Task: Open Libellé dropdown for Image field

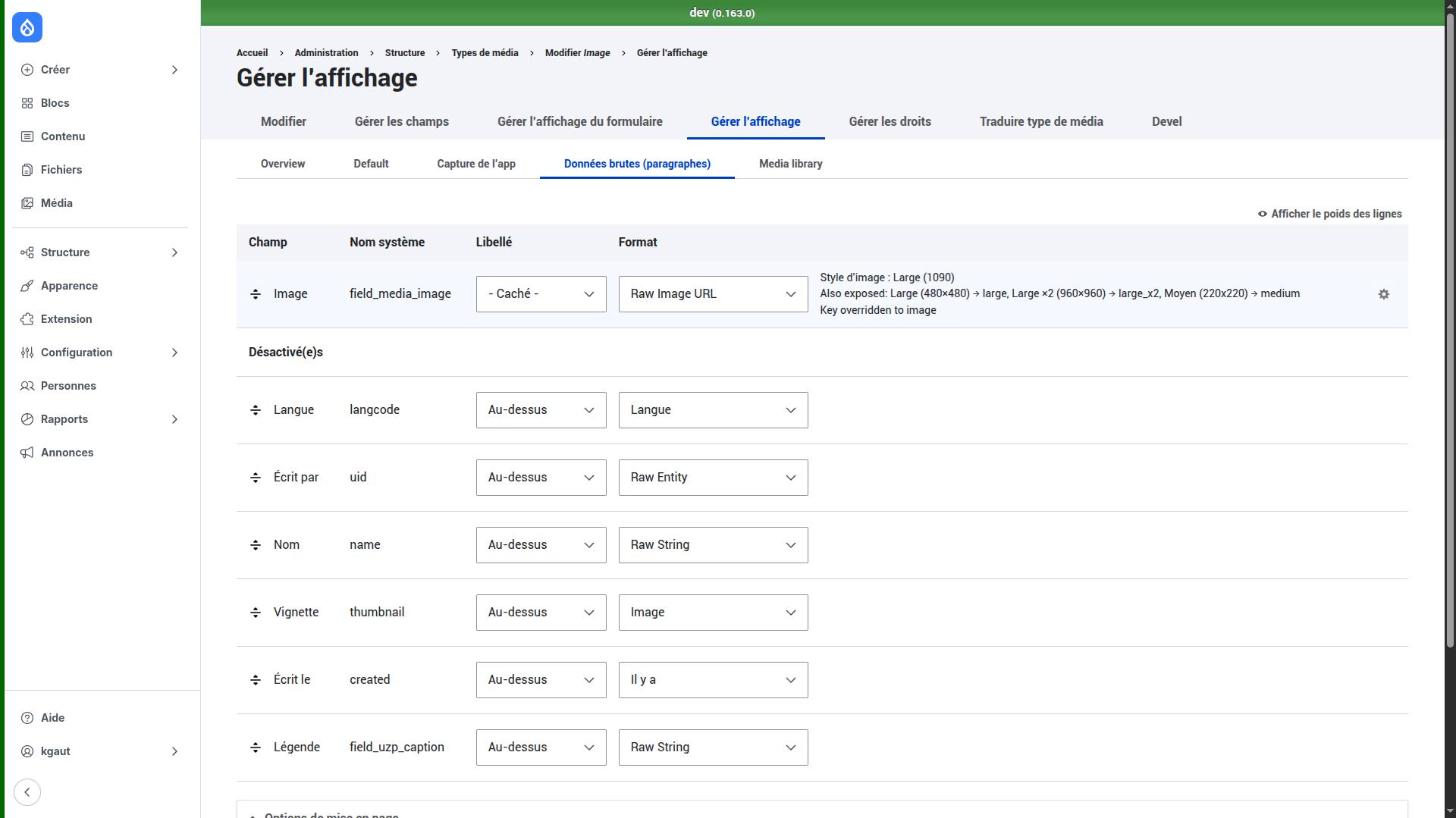Action: point(541,294)
